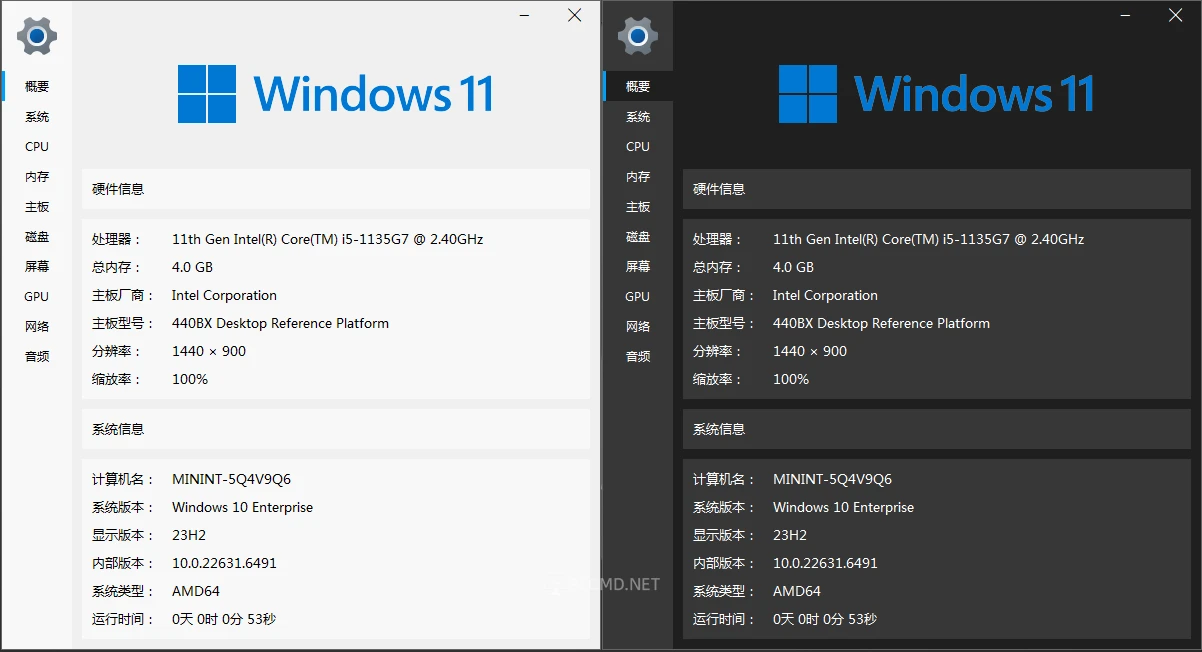Click AMD64 system type in light window
The width and height of the screenshot is (1202, 652).
[x=196, y=592]
